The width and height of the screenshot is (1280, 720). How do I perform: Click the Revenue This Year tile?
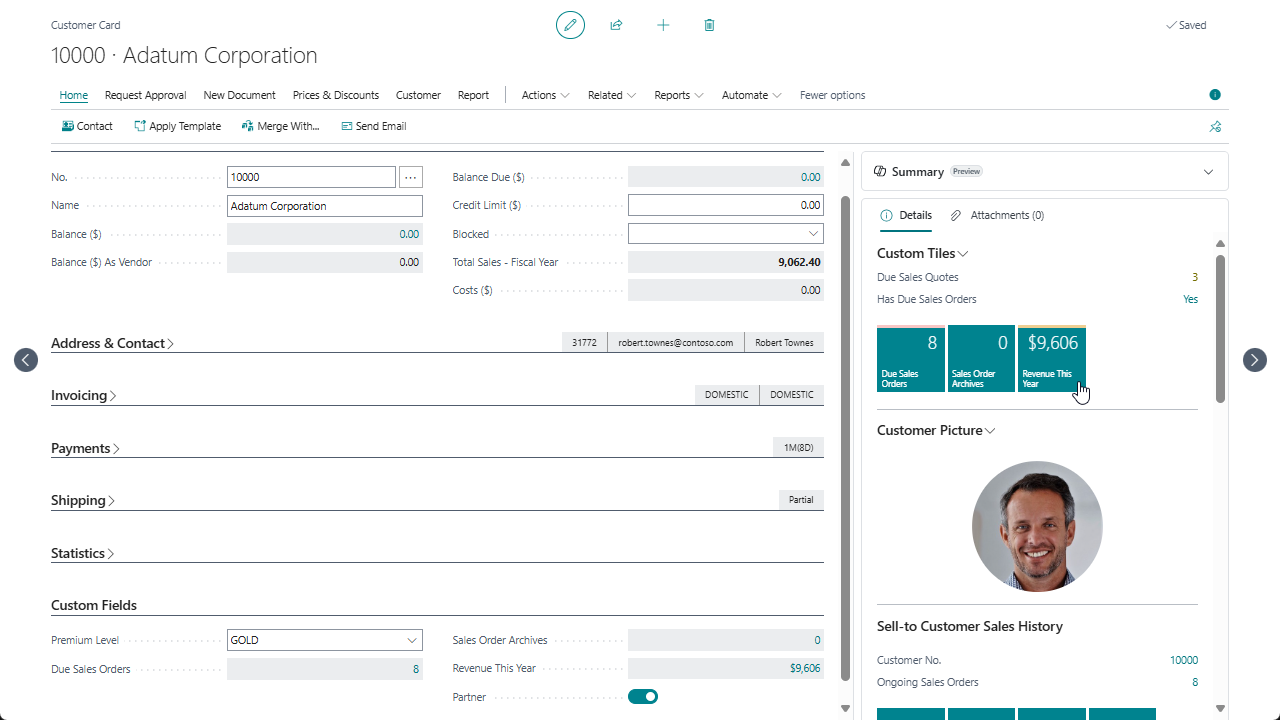(1051, 358)
